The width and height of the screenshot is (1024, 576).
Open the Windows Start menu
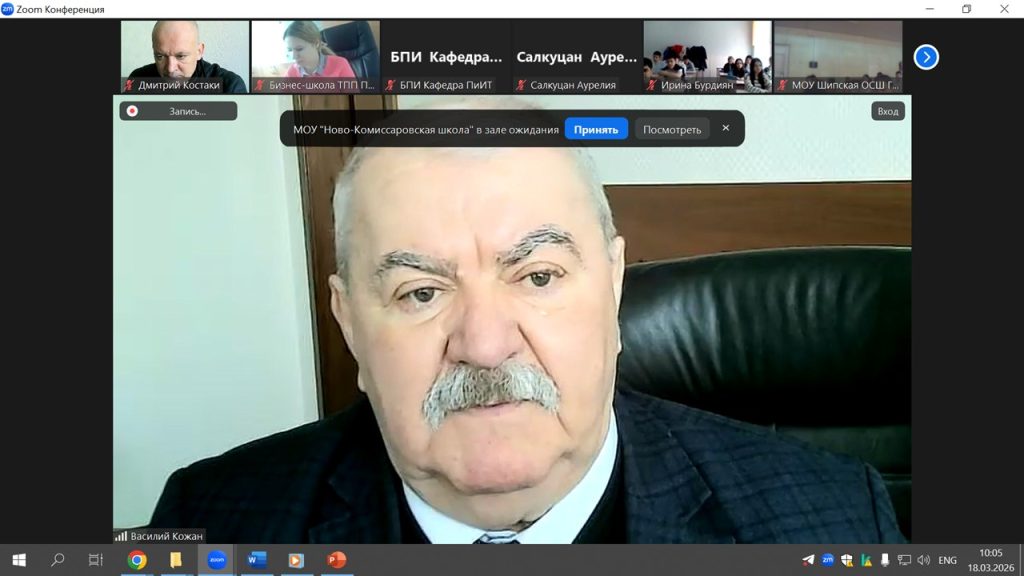(x=18, y=560)
